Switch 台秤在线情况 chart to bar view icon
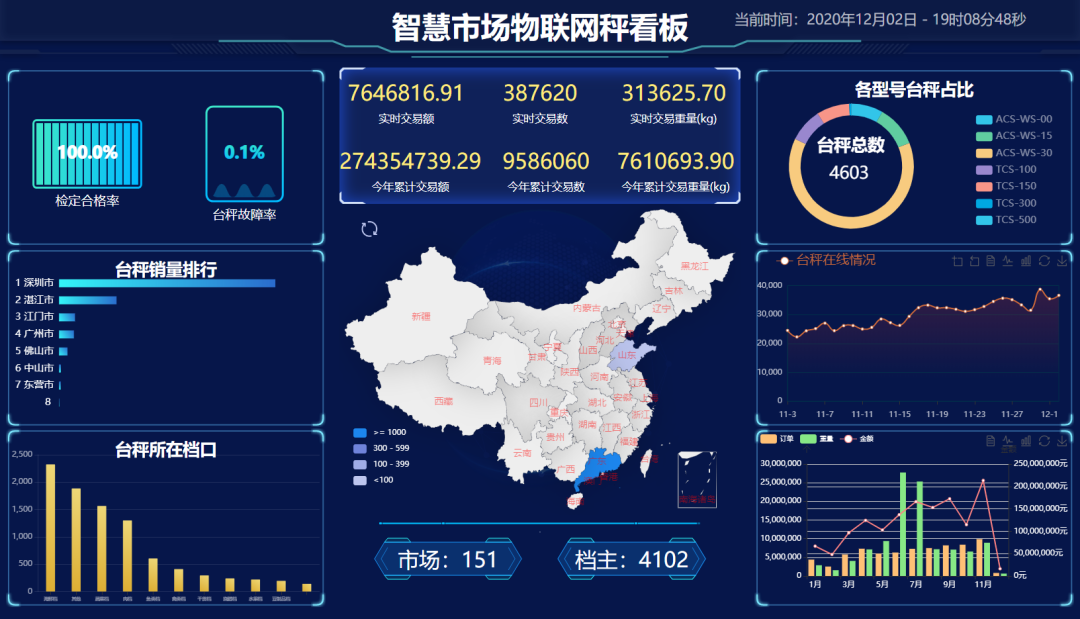 1025,261
